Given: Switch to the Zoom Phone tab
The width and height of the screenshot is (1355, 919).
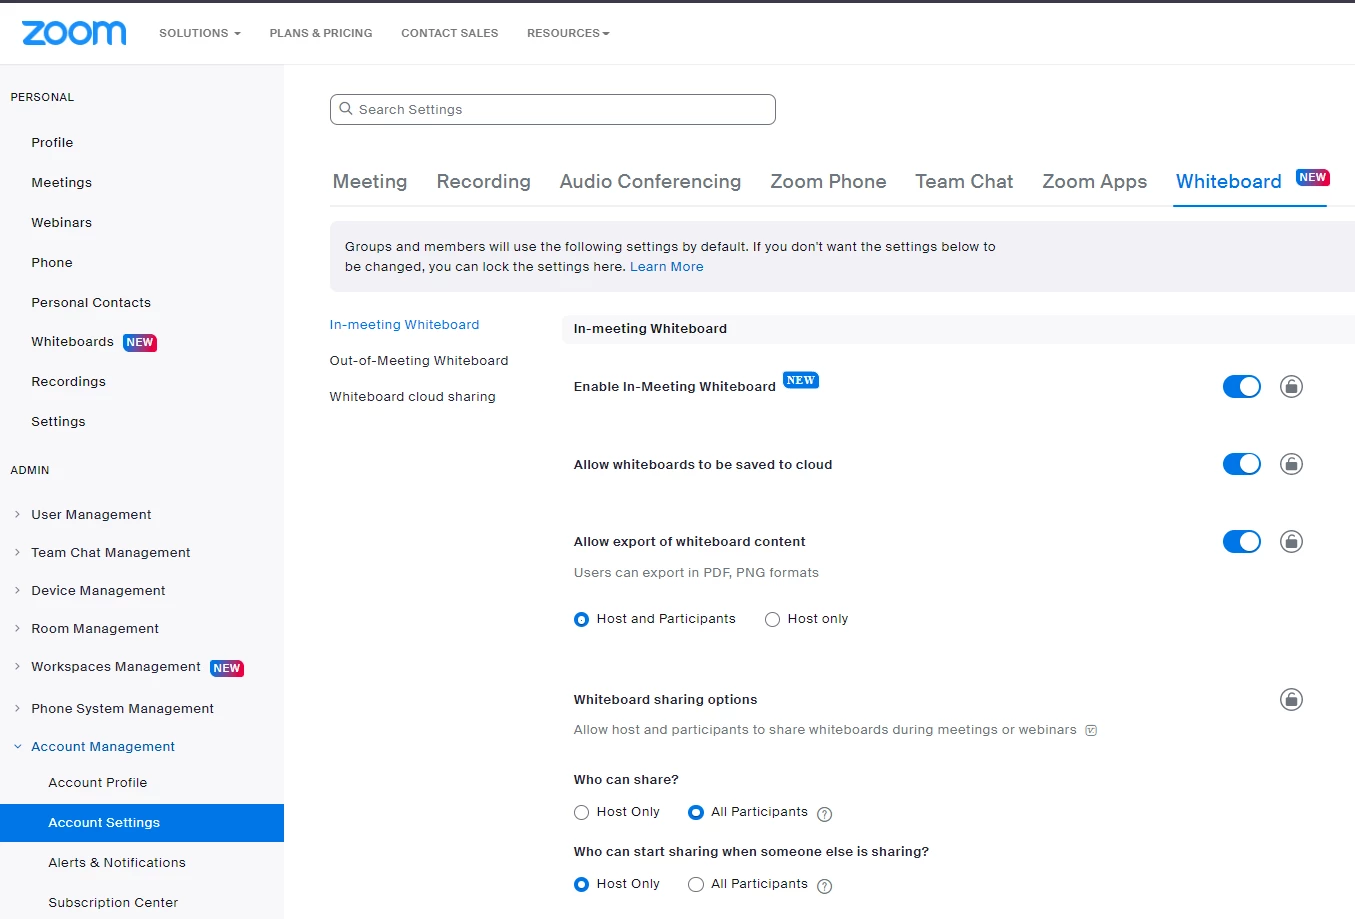Looking at the screenshot, I should (x=829, y=182).
